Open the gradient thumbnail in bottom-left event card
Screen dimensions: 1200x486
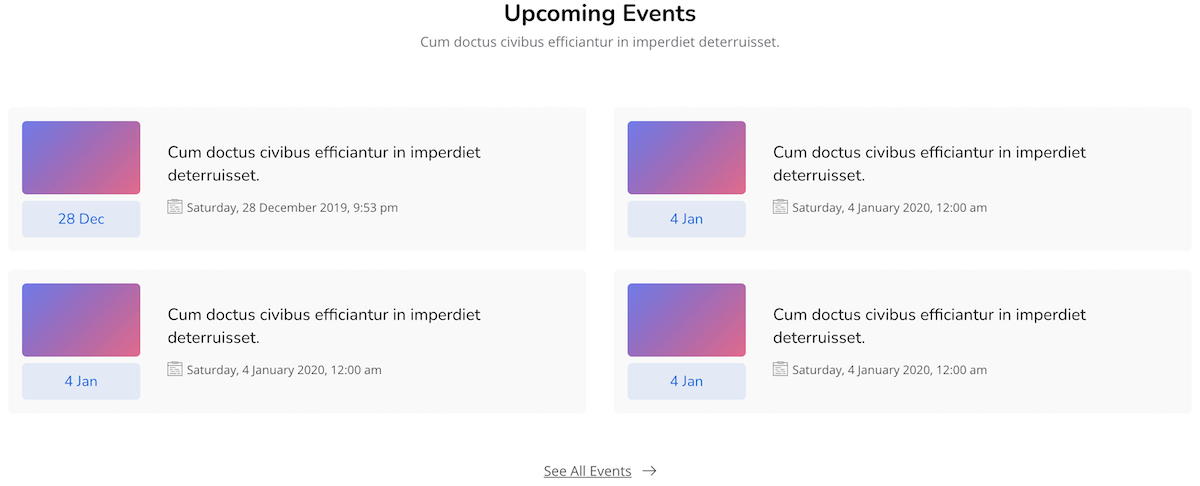[x=81, y=320]
